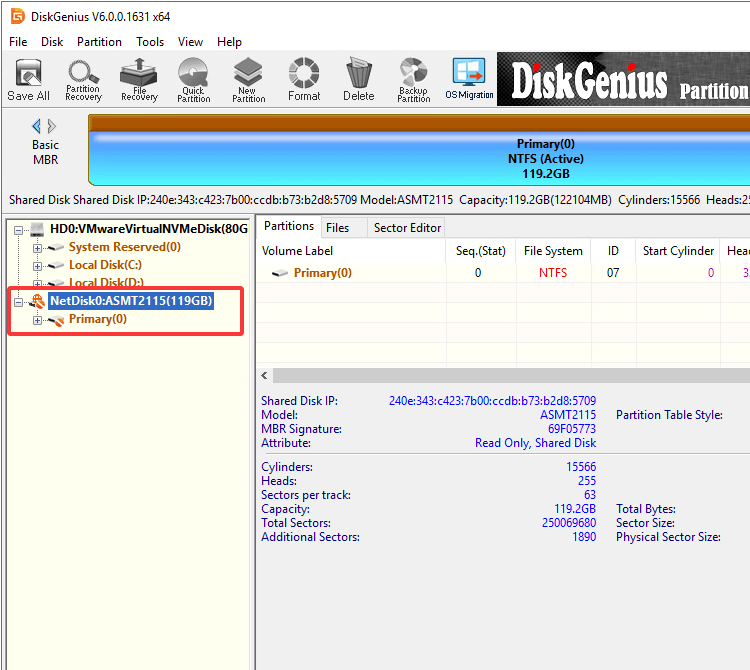
Task: Go to the previous disk arrow
Action: coord(37,126)
